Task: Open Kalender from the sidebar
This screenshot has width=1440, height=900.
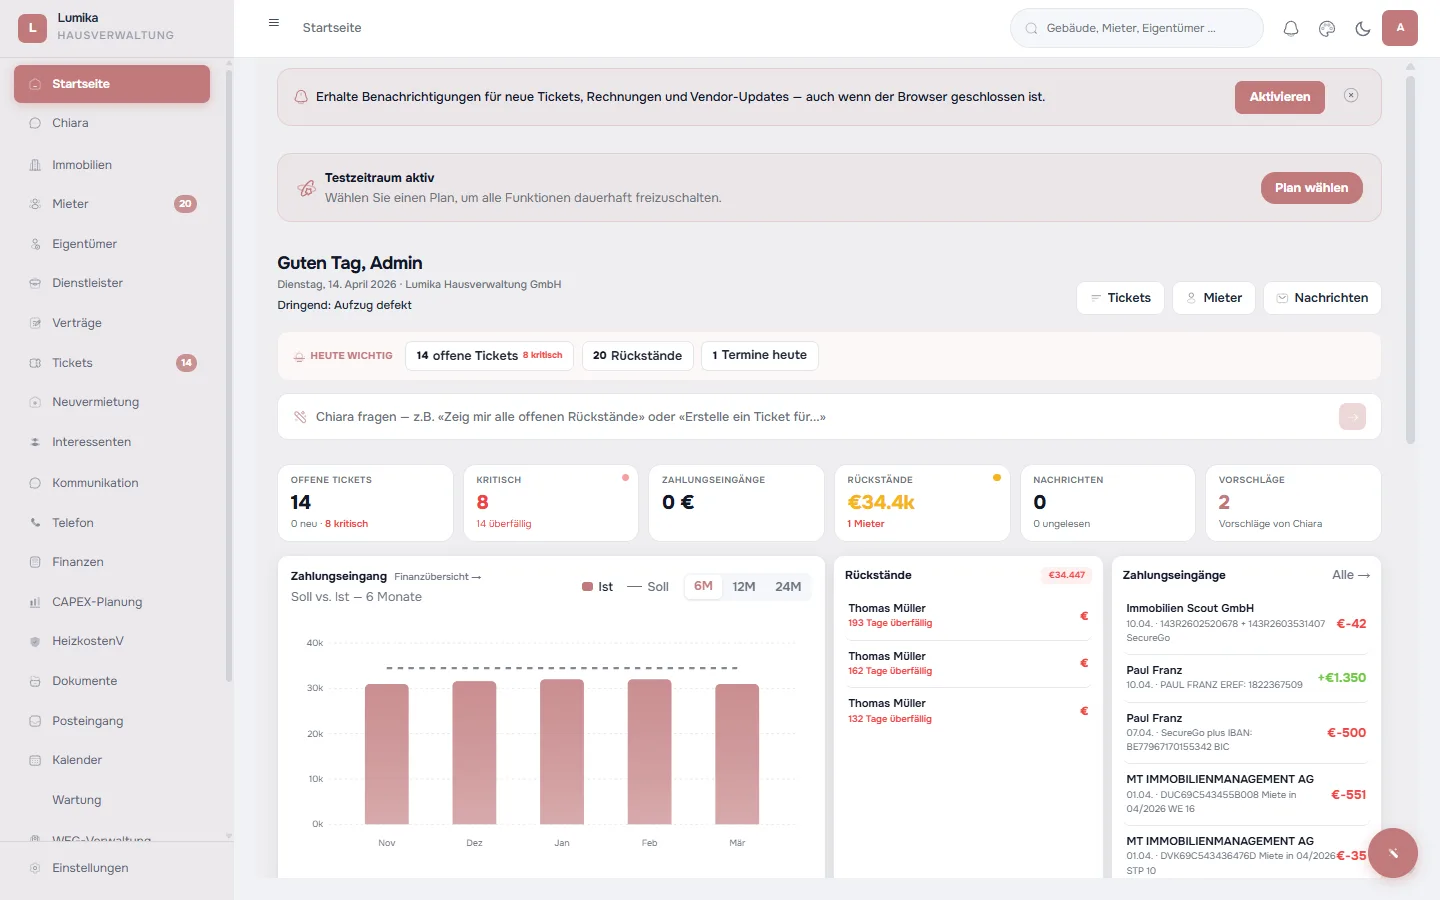Action: (75, 759)
